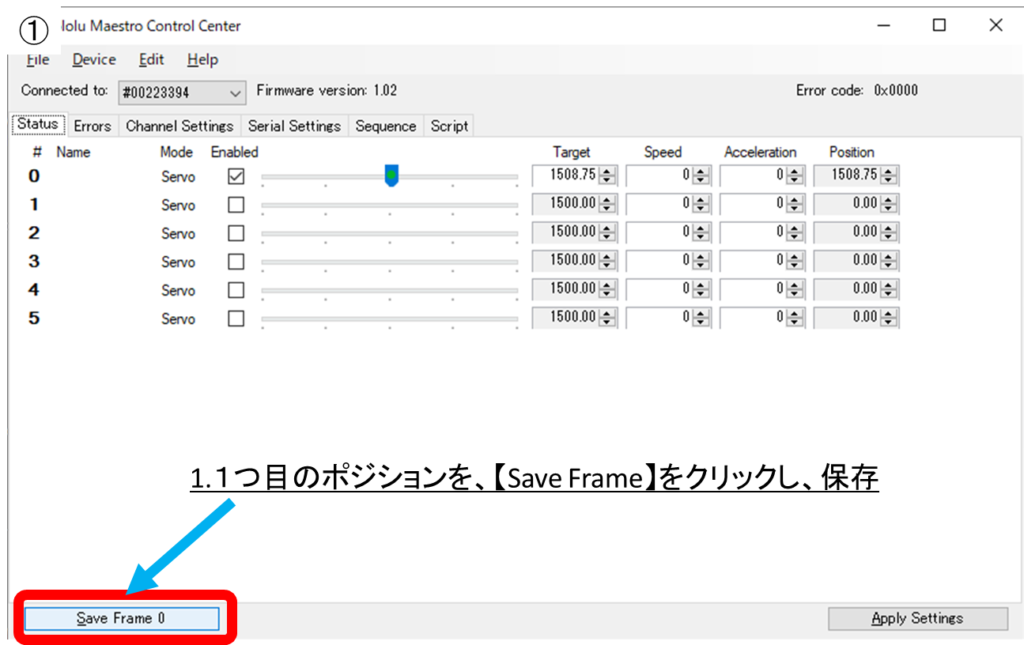Click the channel 0 slider handle
The width and height of the screenshot is (1024, 645).
click(x=391, y=175)
